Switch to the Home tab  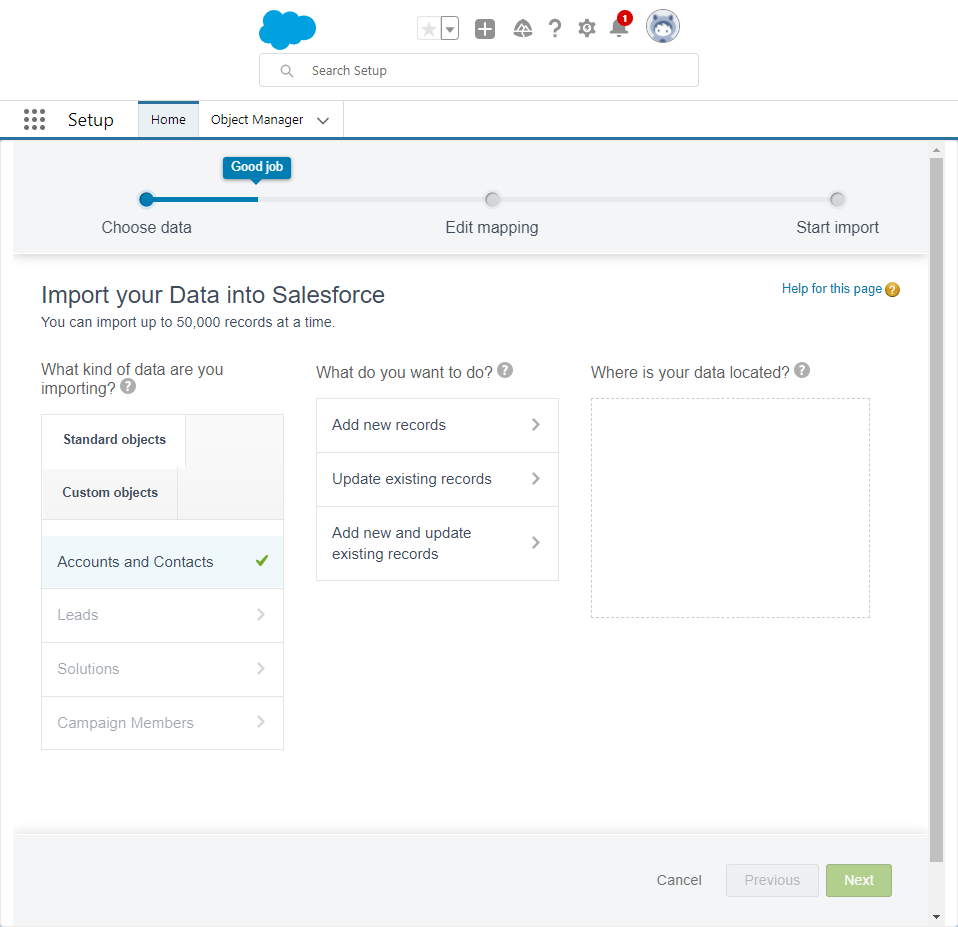168,120
